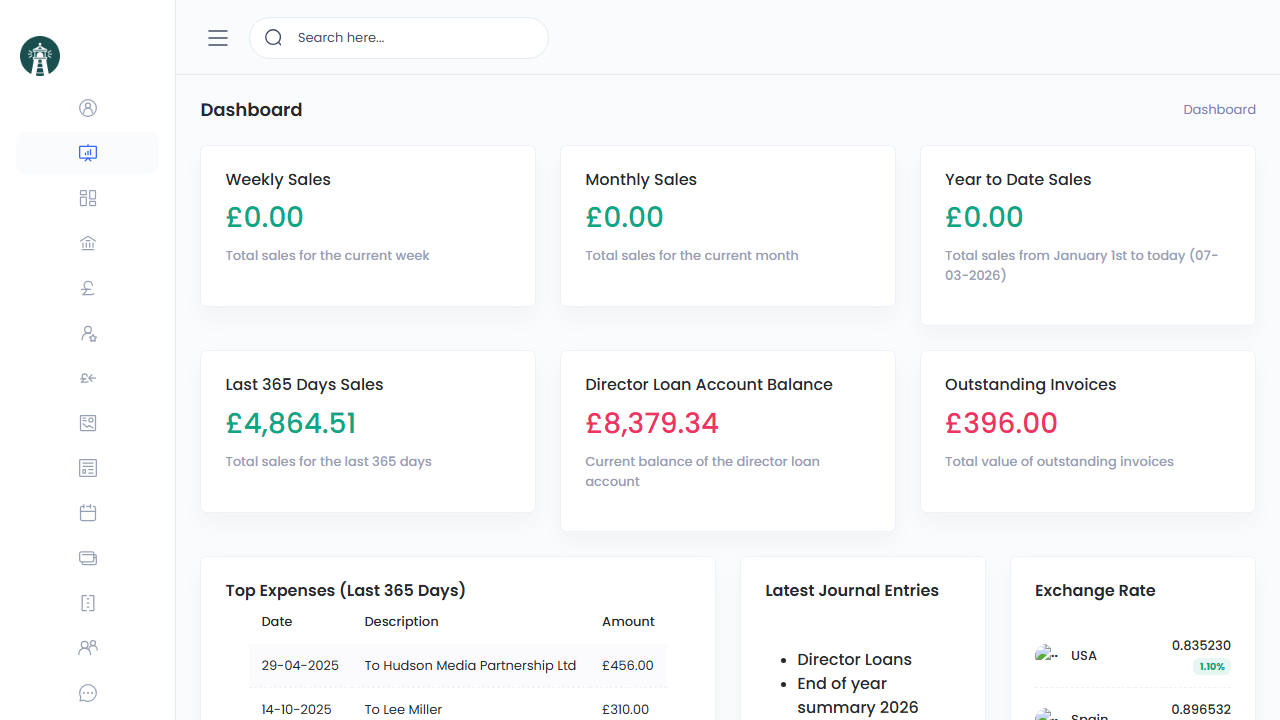Click the calendar icon in sidebar

click(x=88, y=513)
